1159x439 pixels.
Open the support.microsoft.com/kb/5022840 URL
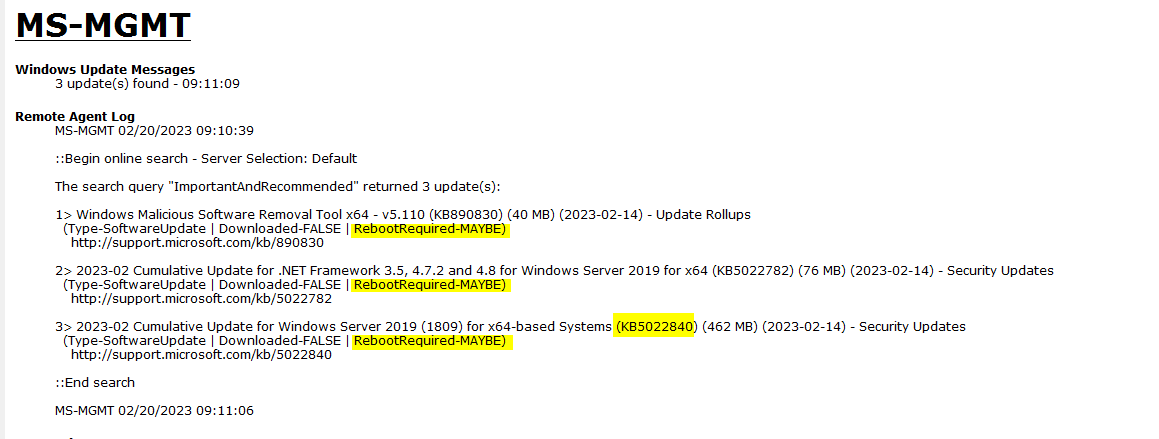click(201, 355)
